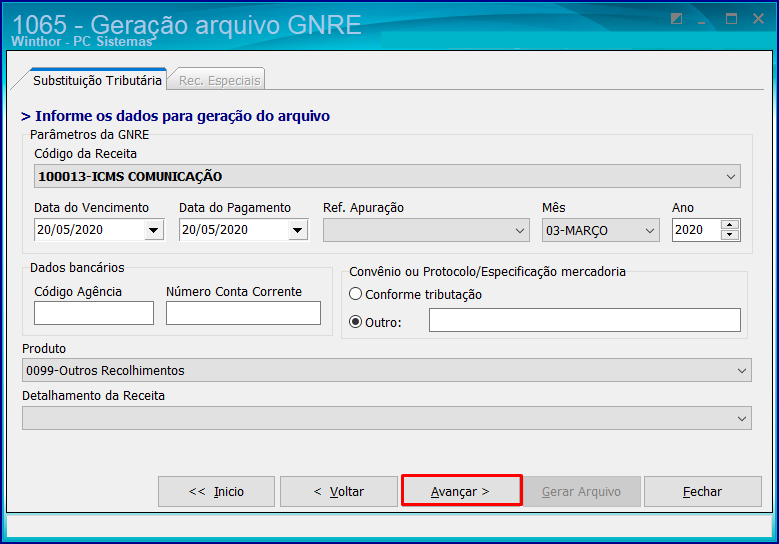Screen dimensions: 779x544
Task: Expand the Ref. Apuração combo box
Action: click(426, 231)
